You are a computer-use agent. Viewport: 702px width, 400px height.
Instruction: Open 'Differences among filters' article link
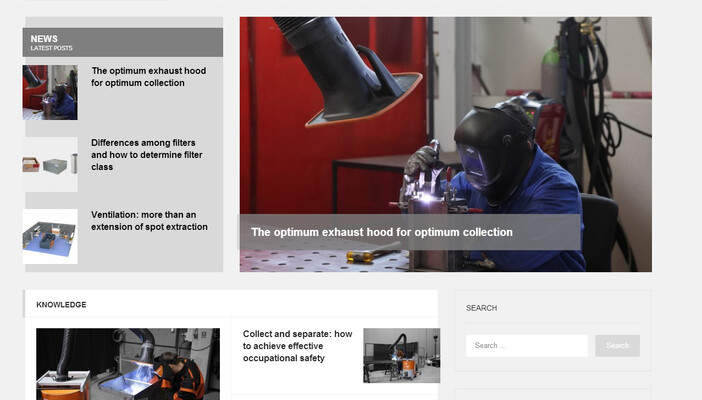coord(143,155)
